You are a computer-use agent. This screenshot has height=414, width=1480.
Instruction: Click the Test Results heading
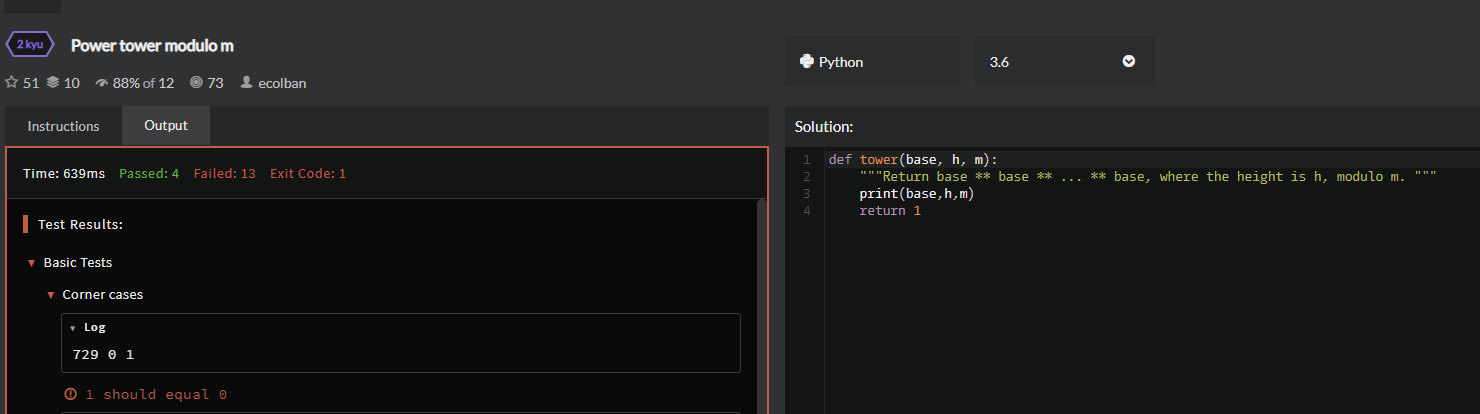[80, 224]
